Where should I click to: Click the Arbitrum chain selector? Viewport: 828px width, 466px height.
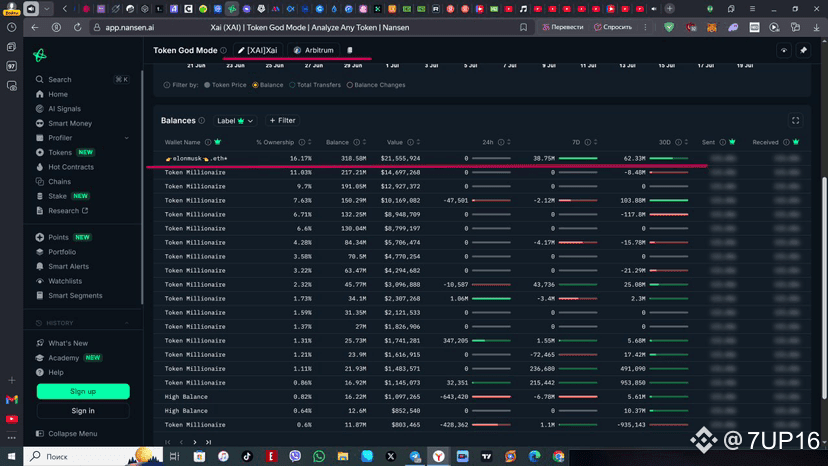point(314,50)
